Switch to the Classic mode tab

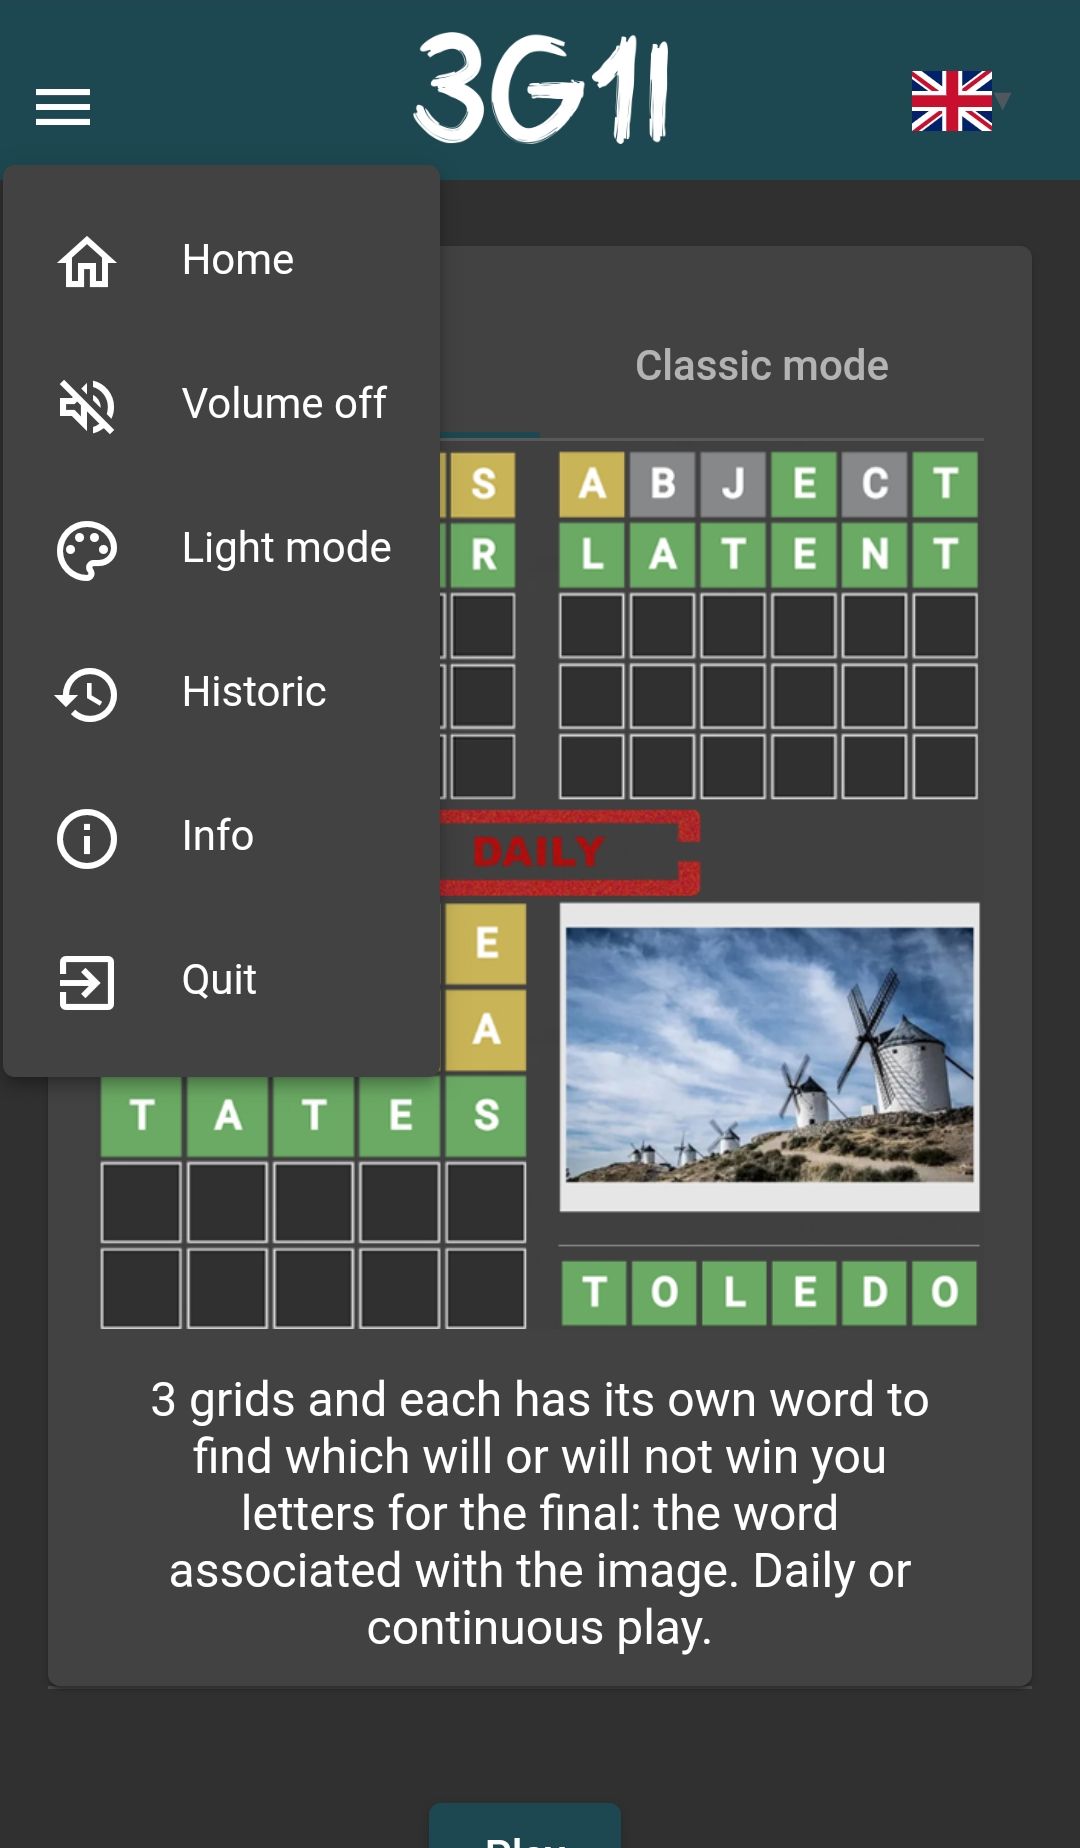(762, 366)
